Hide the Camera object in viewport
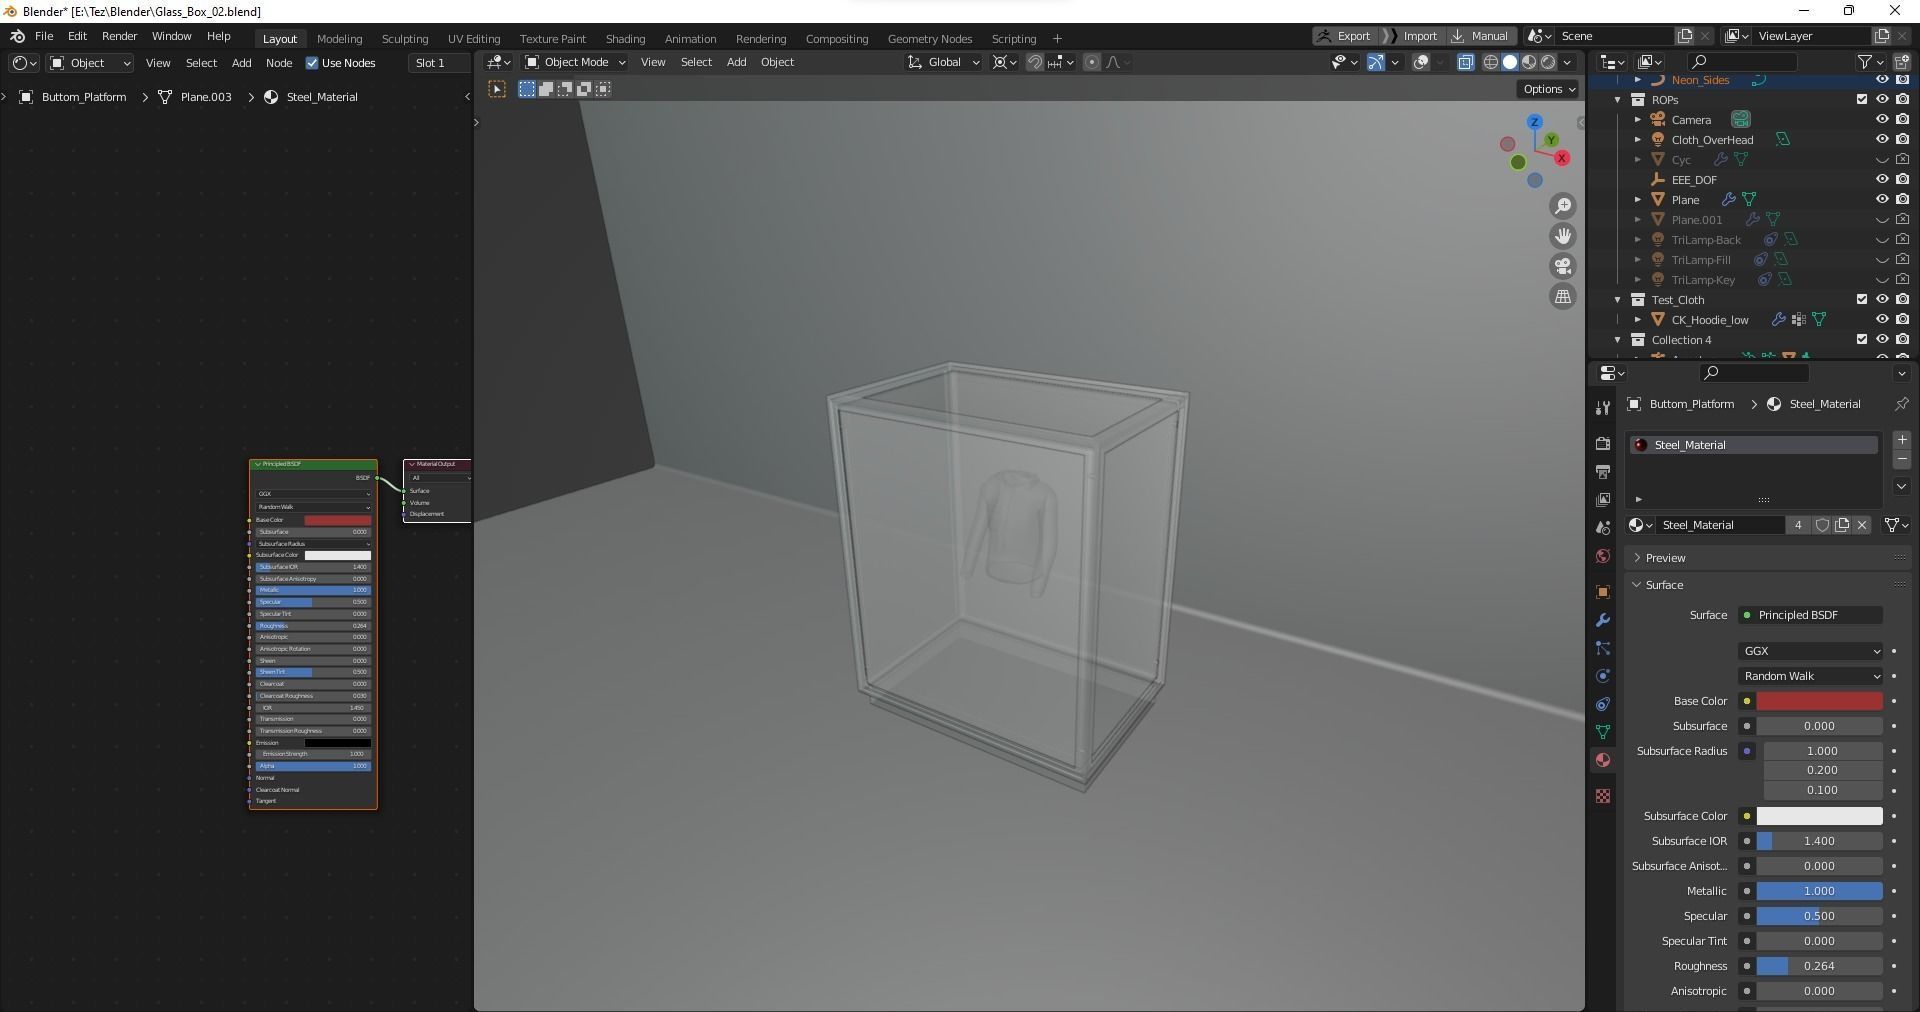The height and width of the screenshot is (1012, 1920). point(1881,120)
